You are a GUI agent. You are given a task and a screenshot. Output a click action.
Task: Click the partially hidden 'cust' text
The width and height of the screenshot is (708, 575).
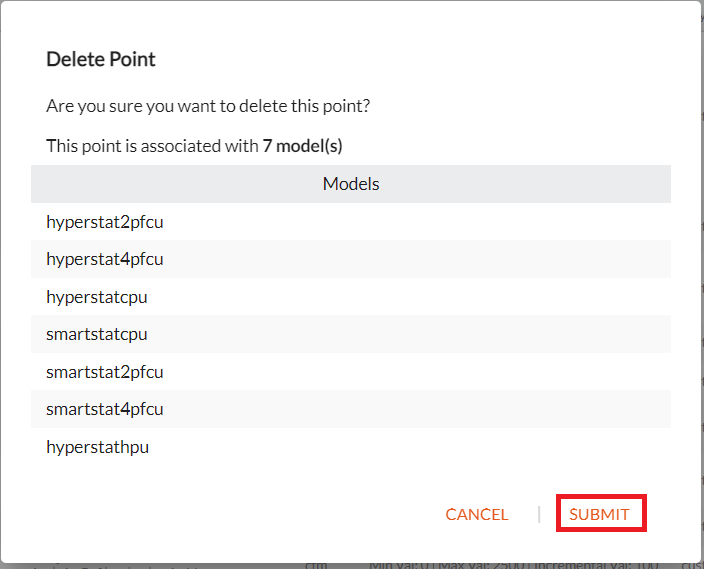692,565
